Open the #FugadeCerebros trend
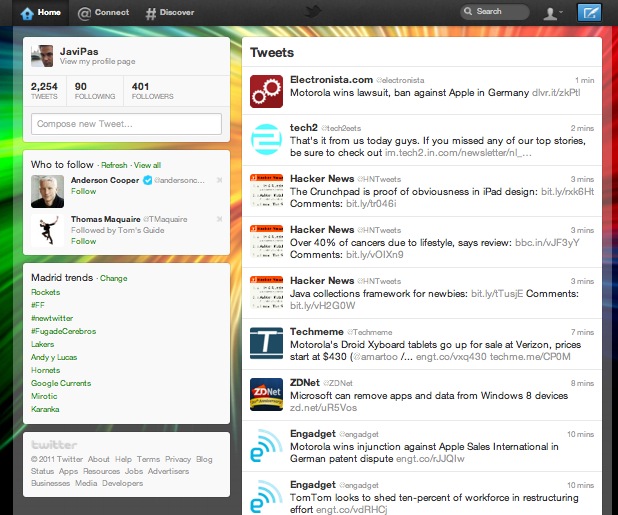 (x=63, y=331)
